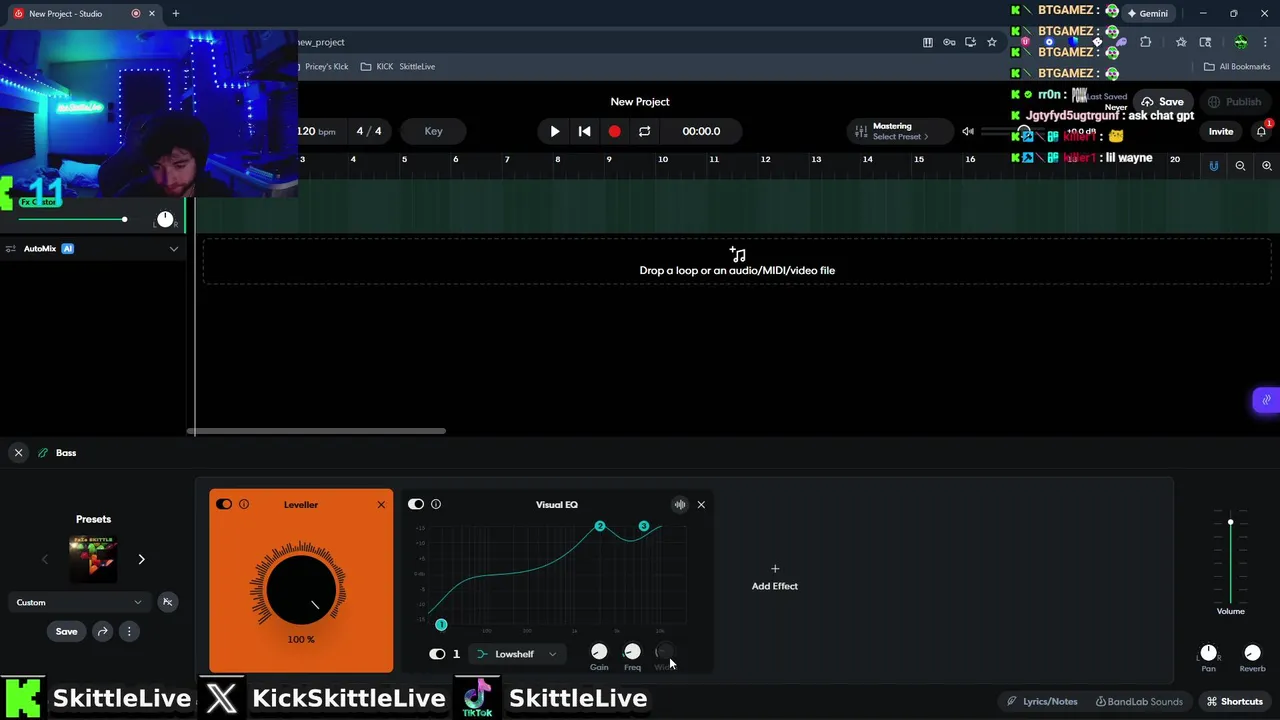Viewport: 1280px width, 720px height.
Task: Go to the next preset
Action: 141,559
